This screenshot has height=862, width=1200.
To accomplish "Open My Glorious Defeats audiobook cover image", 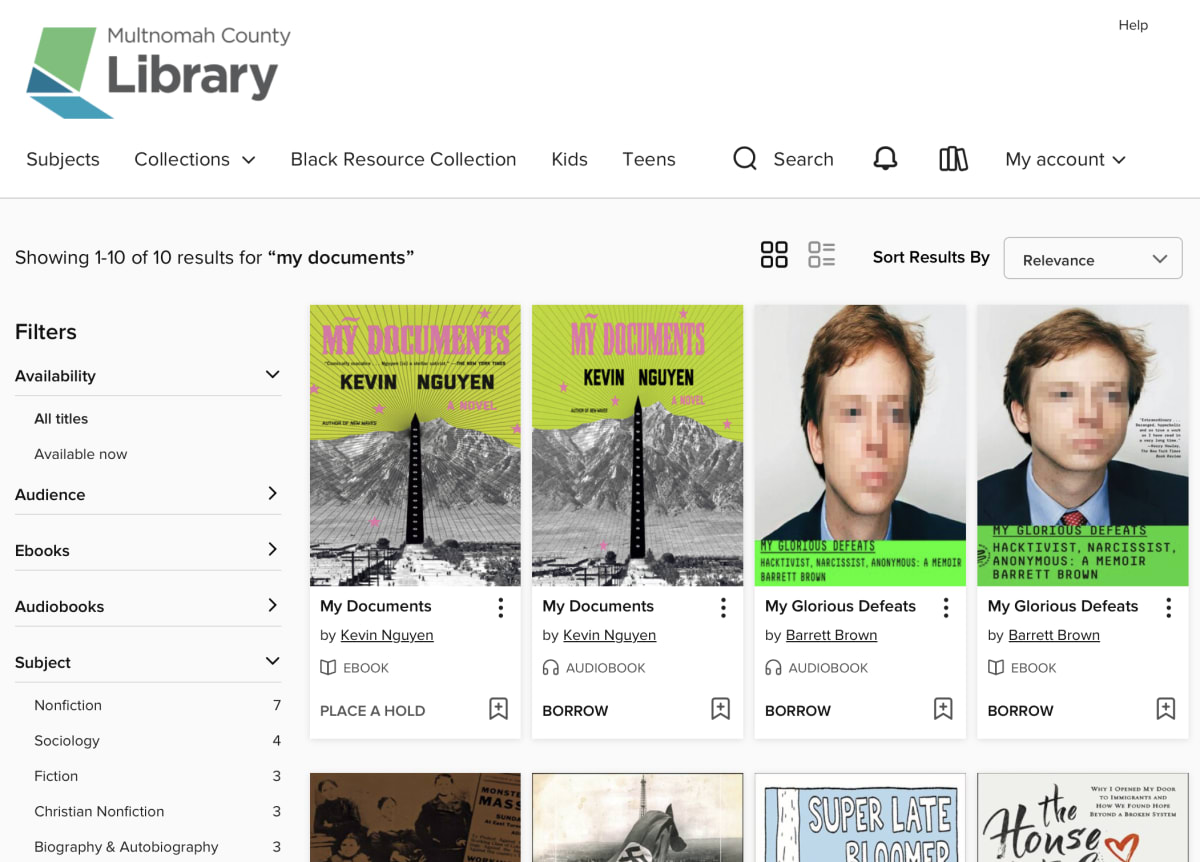I will click(860, 445).
